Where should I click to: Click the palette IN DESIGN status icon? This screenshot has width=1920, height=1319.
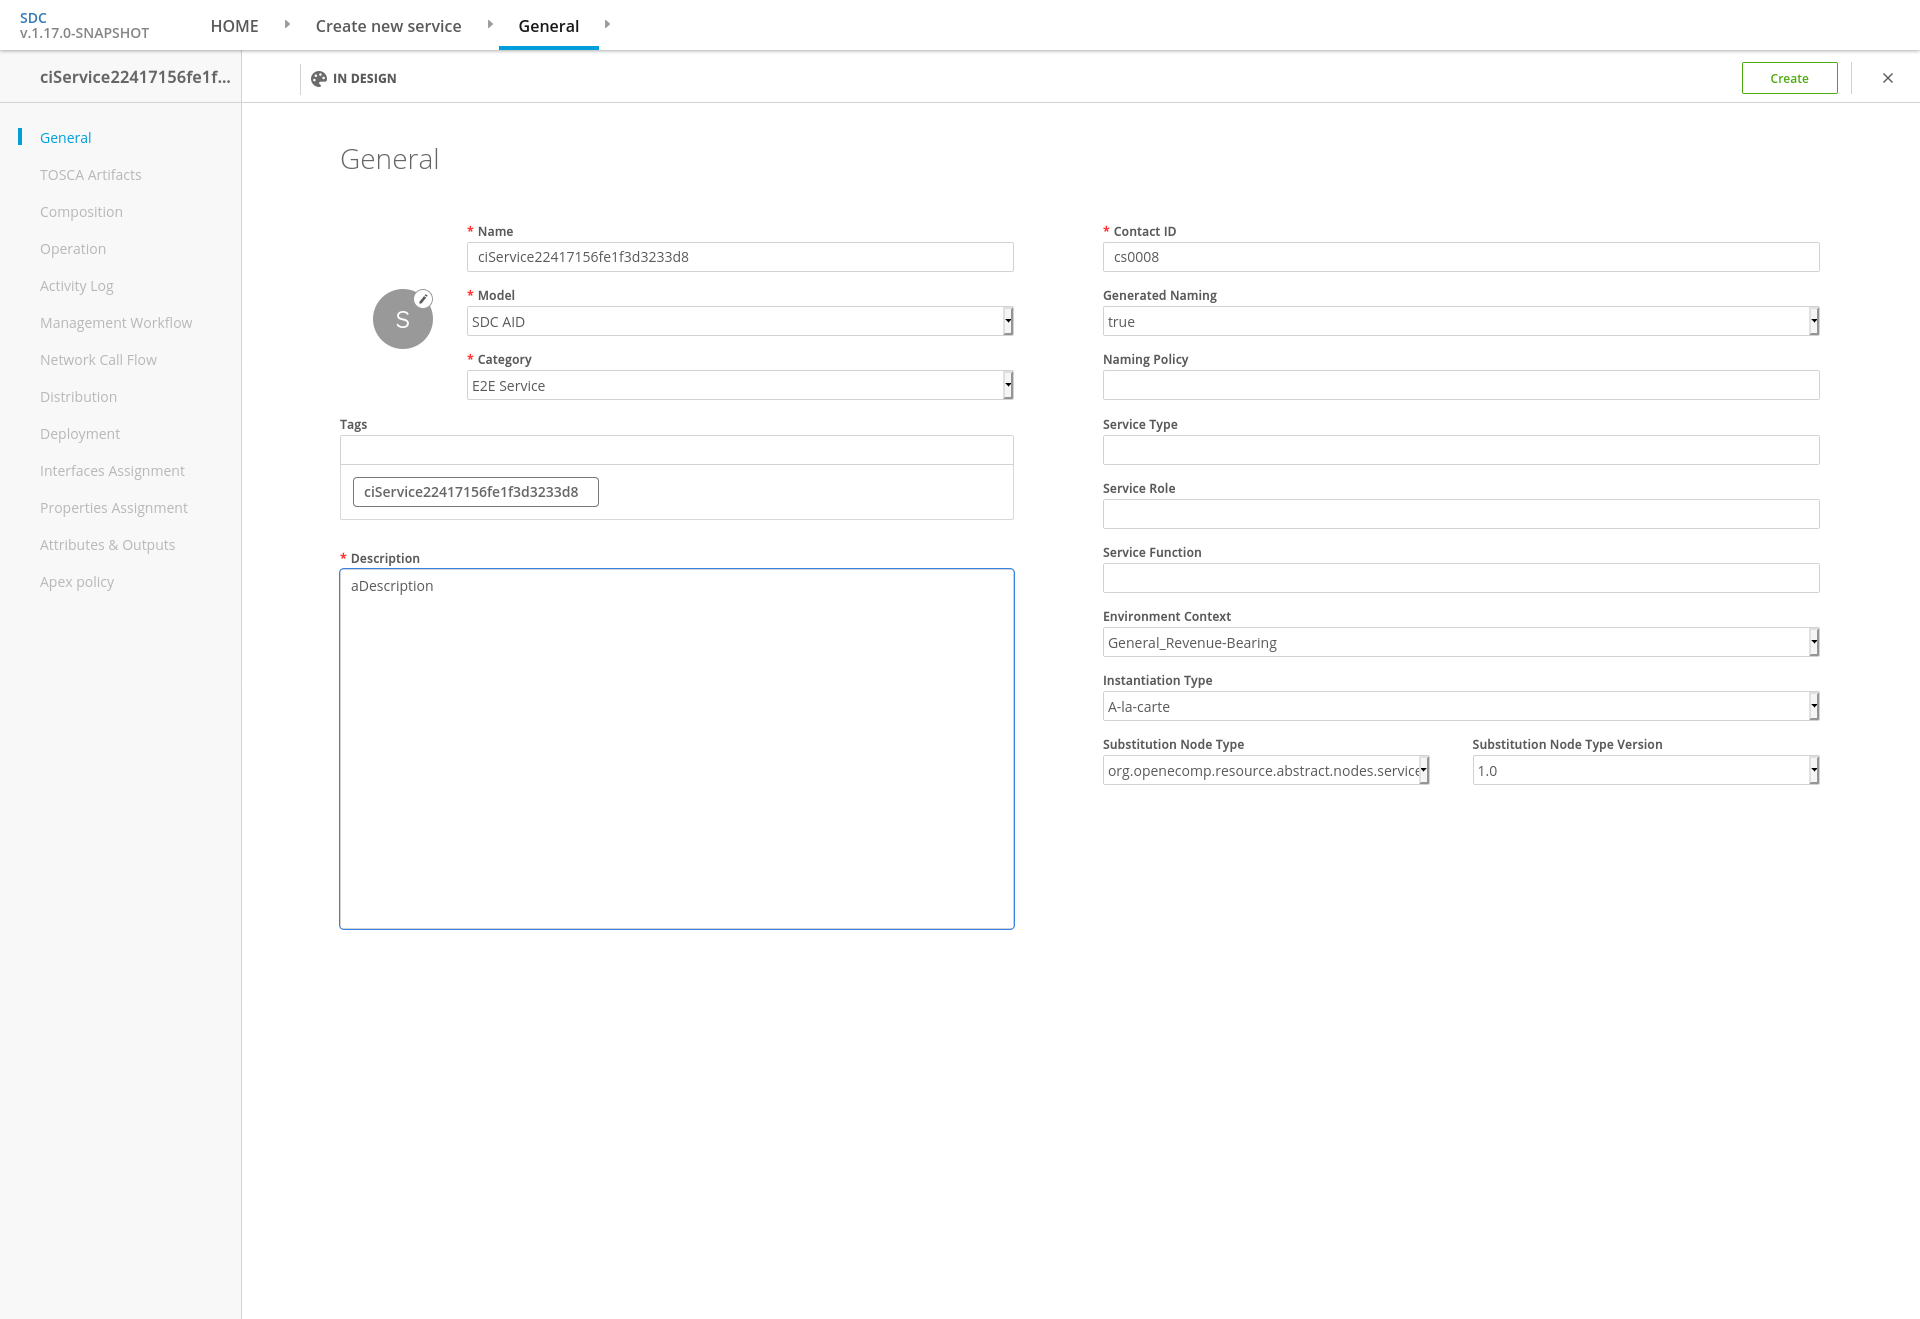pos(319,78)
